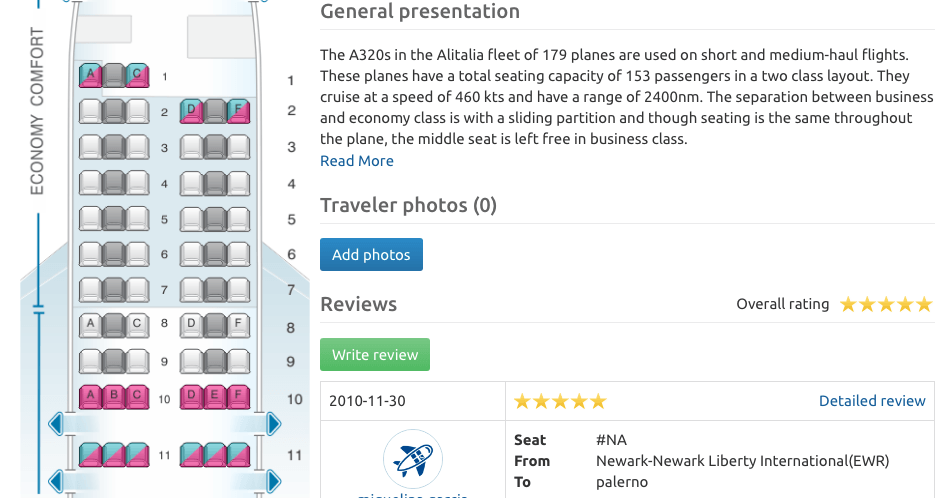Image resolution: width=949 pixels, height=498 pixels.
Task: Click the right exit arrow above row 11
Action: coord(274,425)
